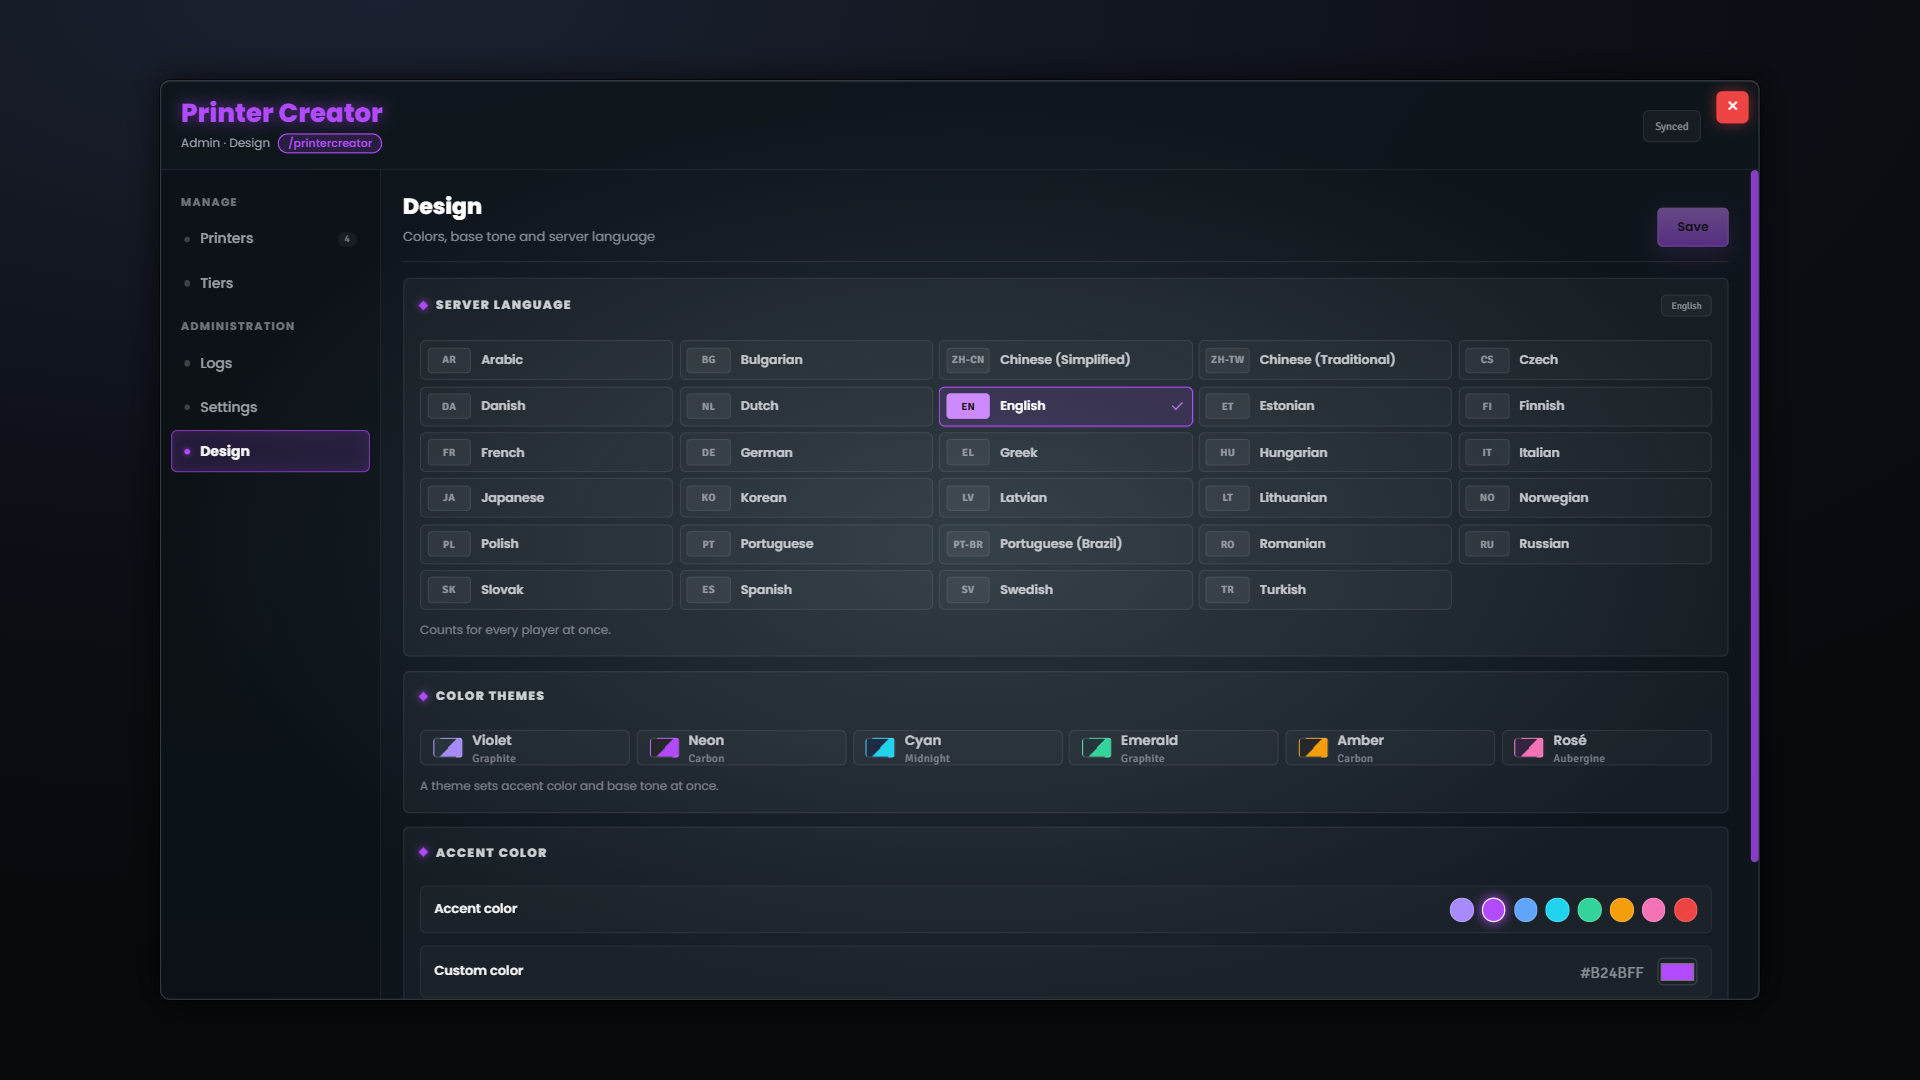Choose the Neon Carbon theme swatch icon
Viewport: 1920px width, 1080px height.
pyautogui.click(x=664, y=748)
